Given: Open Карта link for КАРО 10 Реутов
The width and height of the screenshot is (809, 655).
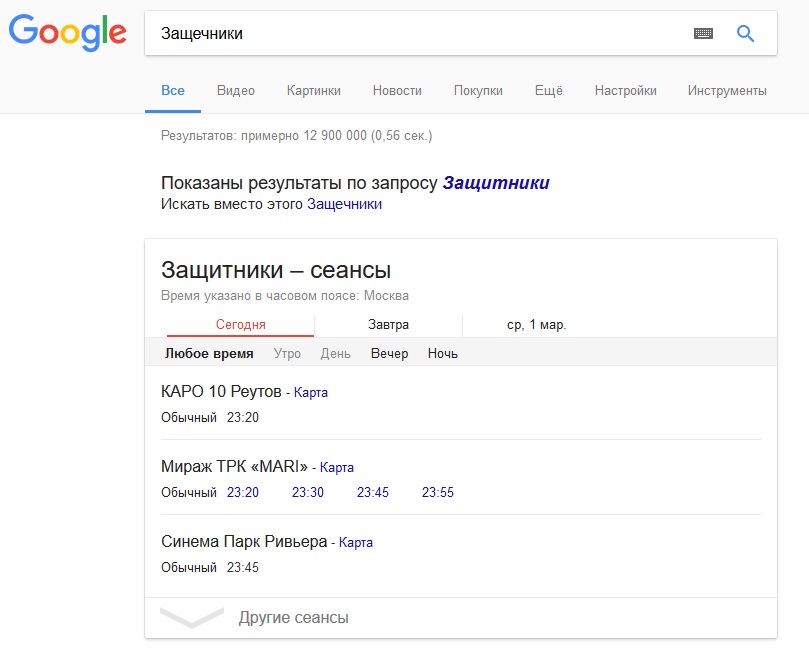Looking at the screenshot, I should [x=311, y=393].
